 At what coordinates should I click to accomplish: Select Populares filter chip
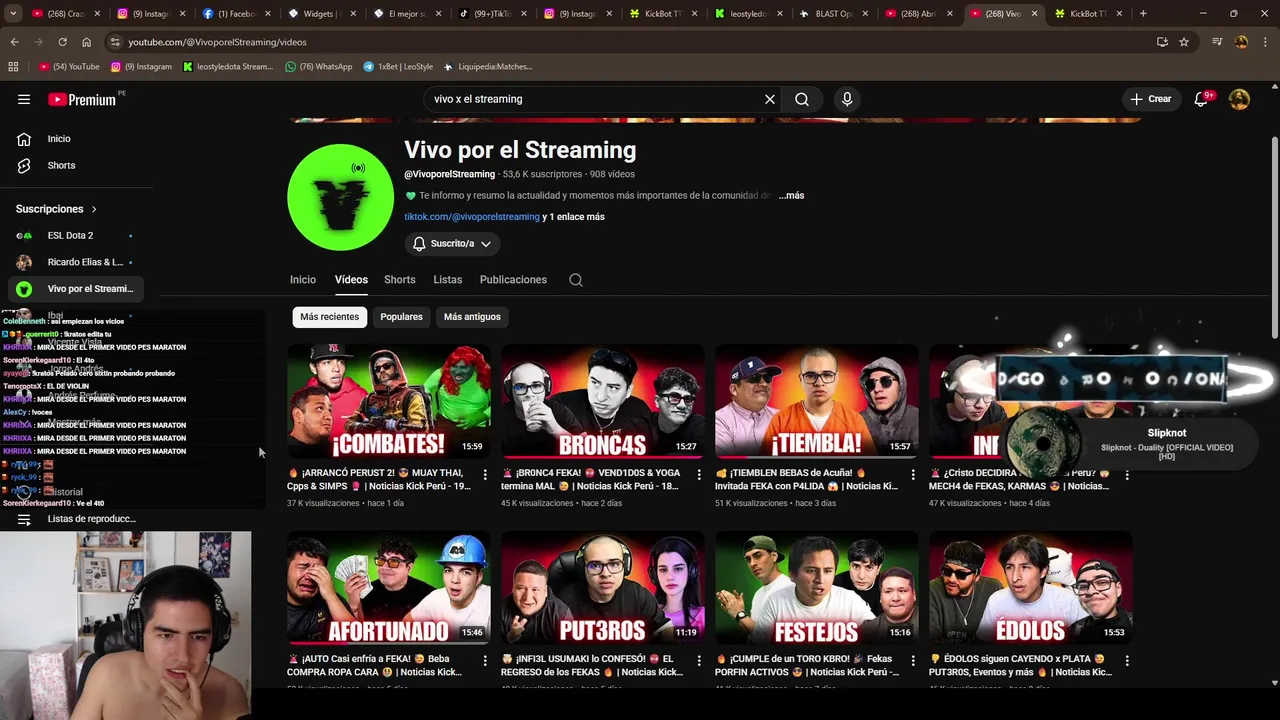tap(401, 317)
